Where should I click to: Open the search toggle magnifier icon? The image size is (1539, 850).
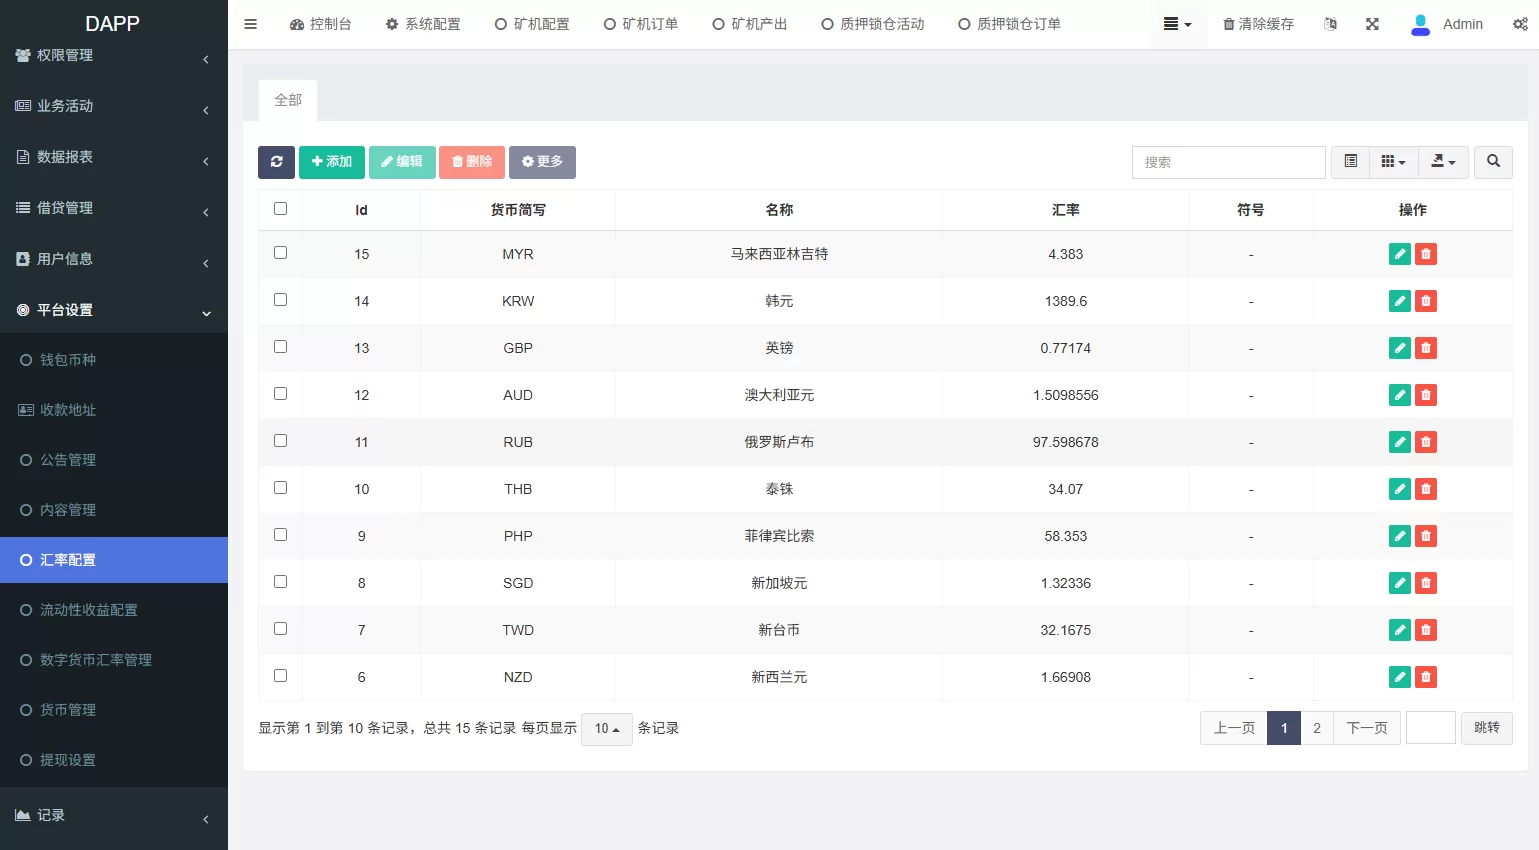coord(1493,162)
